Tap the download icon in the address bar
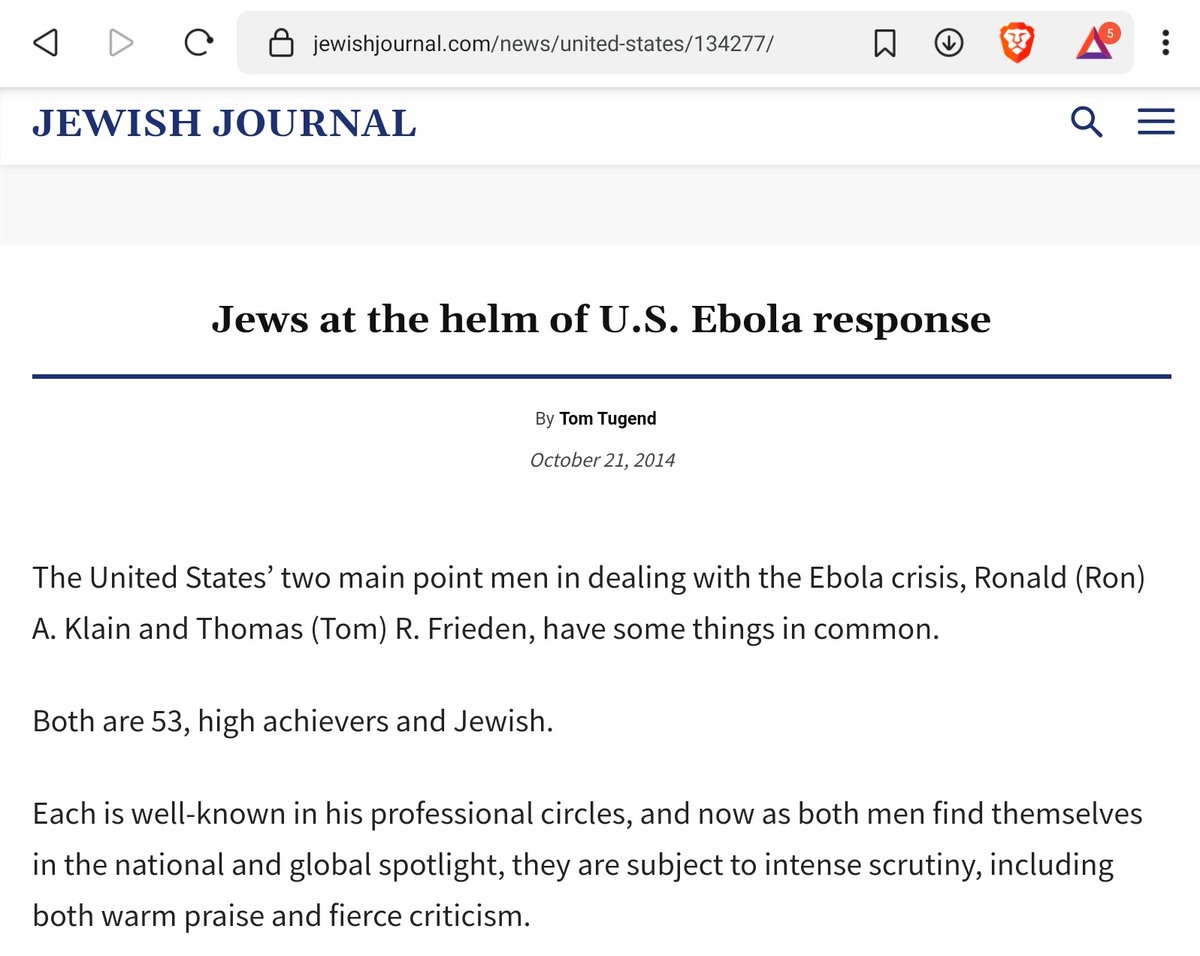Viewport: 1200px width, 956px height. tap(948, 42)
